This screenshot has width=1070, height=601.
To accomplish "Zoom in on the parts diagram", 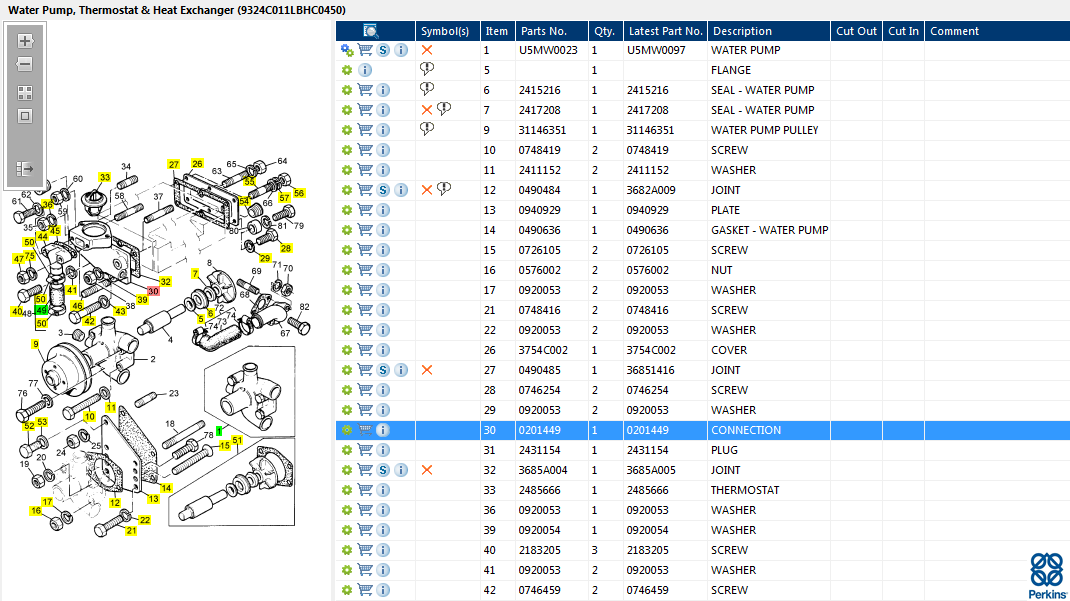I will pyautogui.click(x=25, y=41).
